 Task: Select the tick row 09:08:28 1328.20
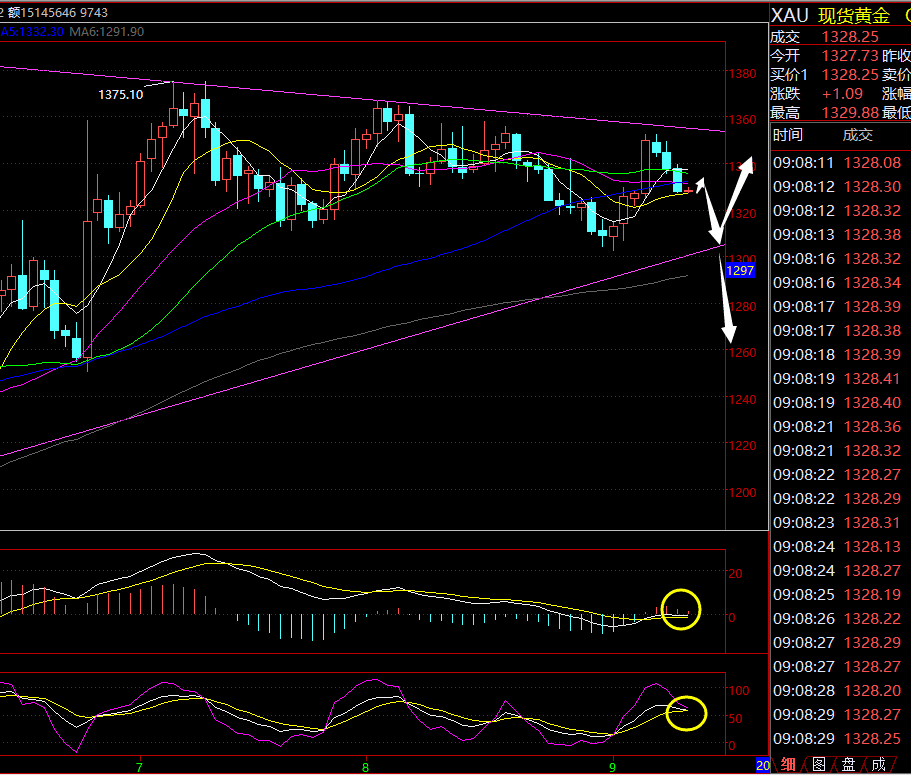pos(837,691)
